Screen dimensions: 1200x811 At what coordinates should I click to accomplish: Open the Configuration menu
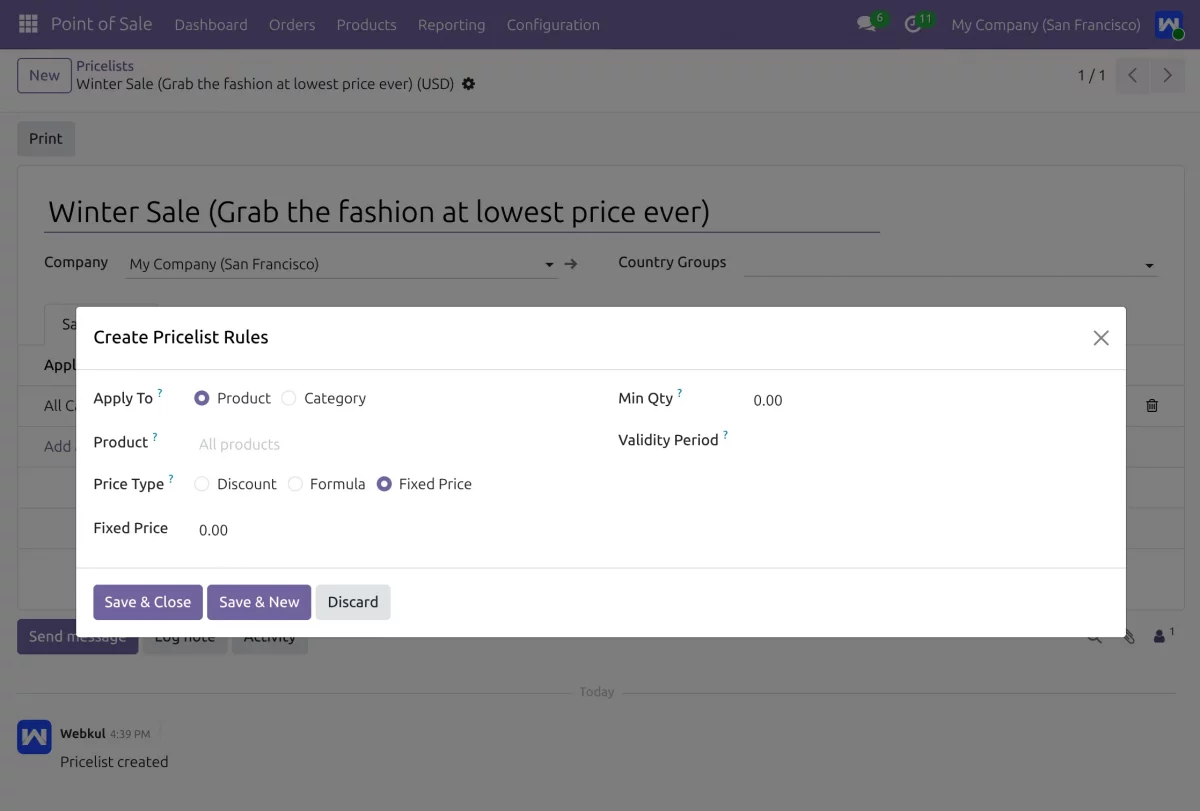tap(553, 25)
